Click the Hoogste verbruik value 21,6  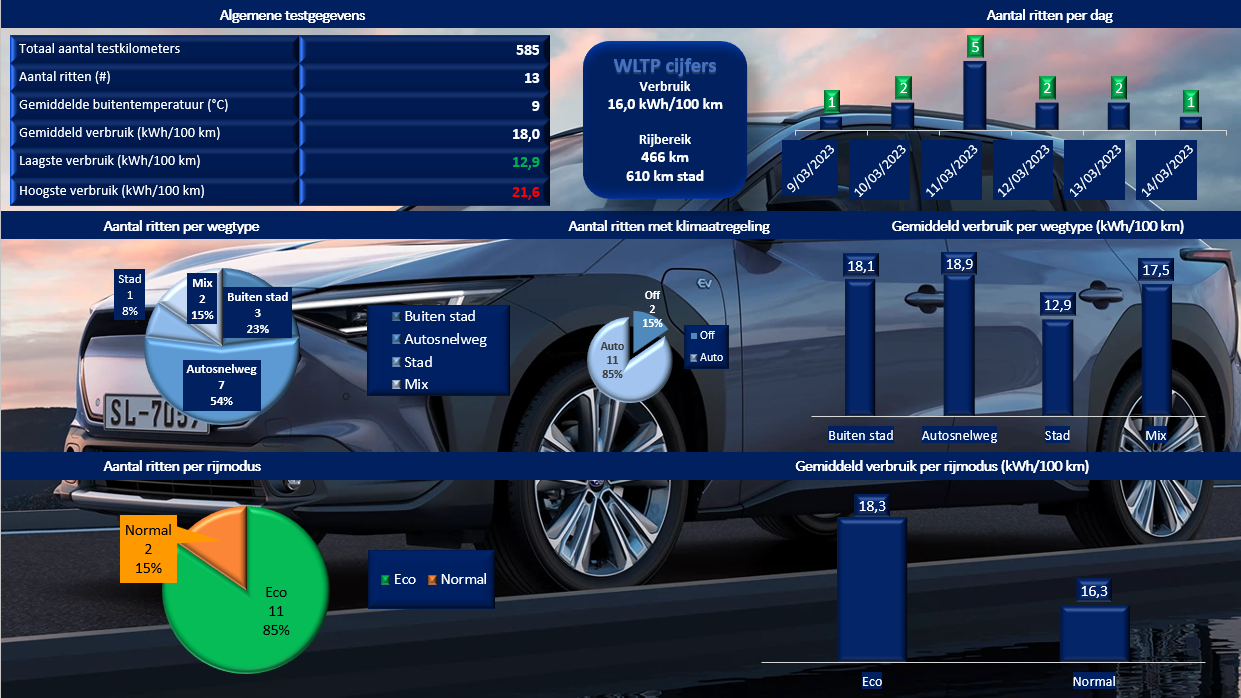(526, 192)
